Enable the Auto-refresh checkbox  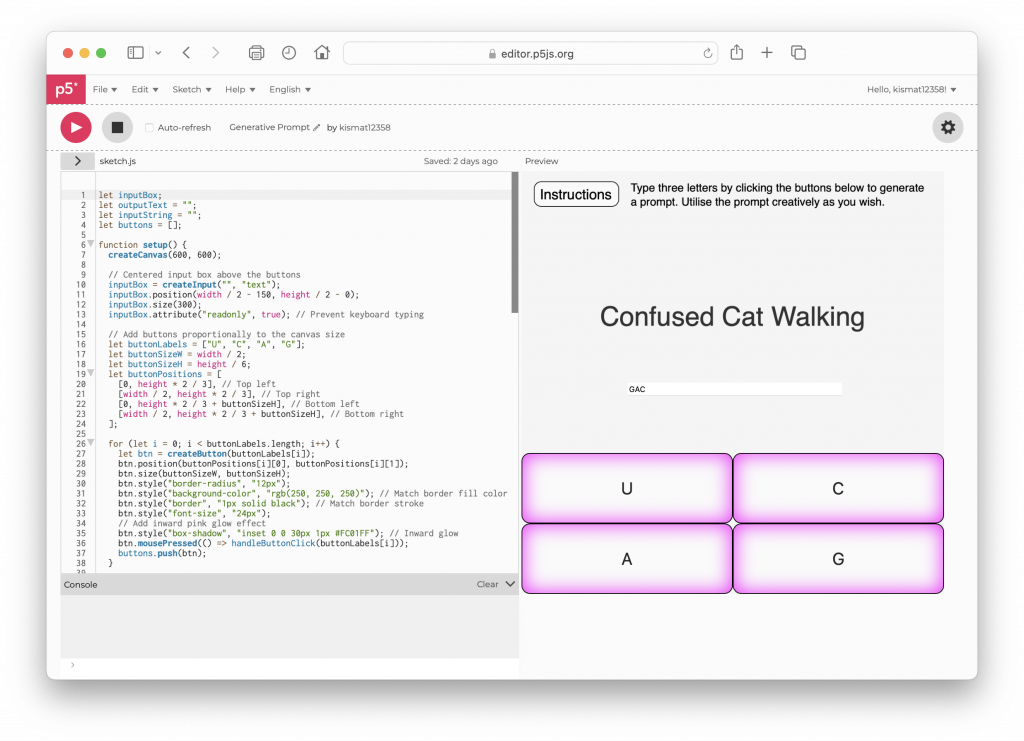pyautogui.click(x=150, y=128)
